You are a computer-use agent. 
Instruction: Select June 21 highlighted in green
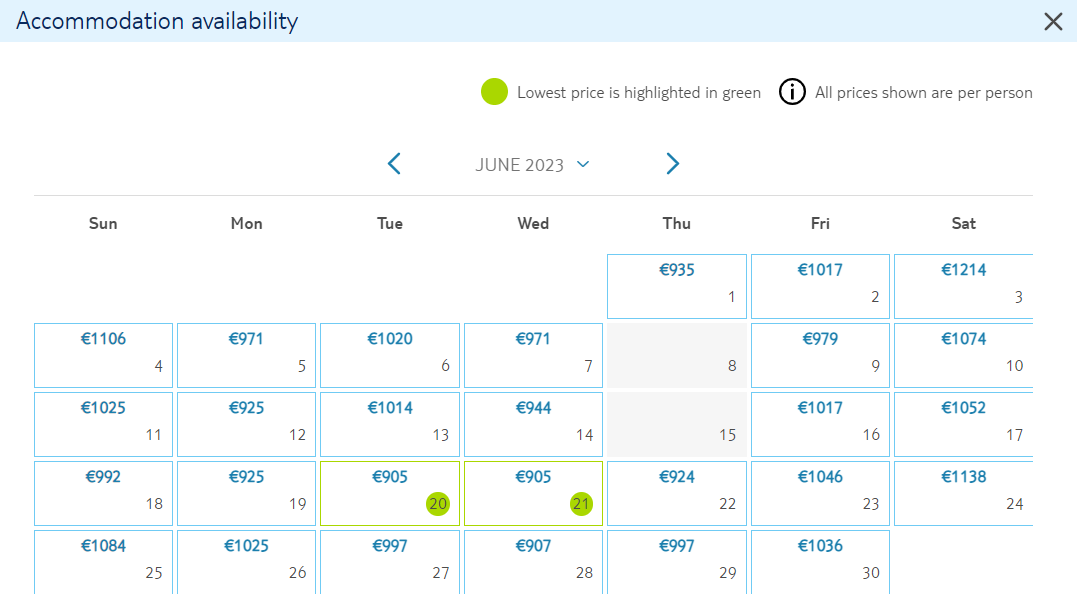(x=533, y=493)
